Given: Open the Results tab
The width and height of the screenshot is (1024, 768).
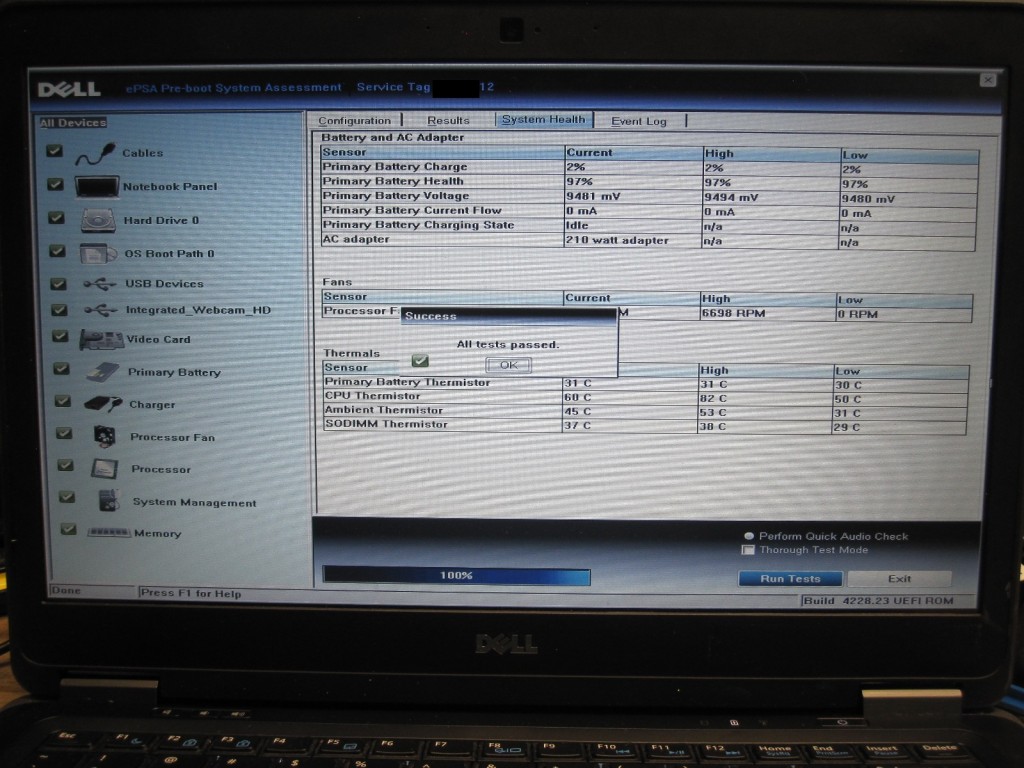Looking at the screenshot, I should 449,121.
